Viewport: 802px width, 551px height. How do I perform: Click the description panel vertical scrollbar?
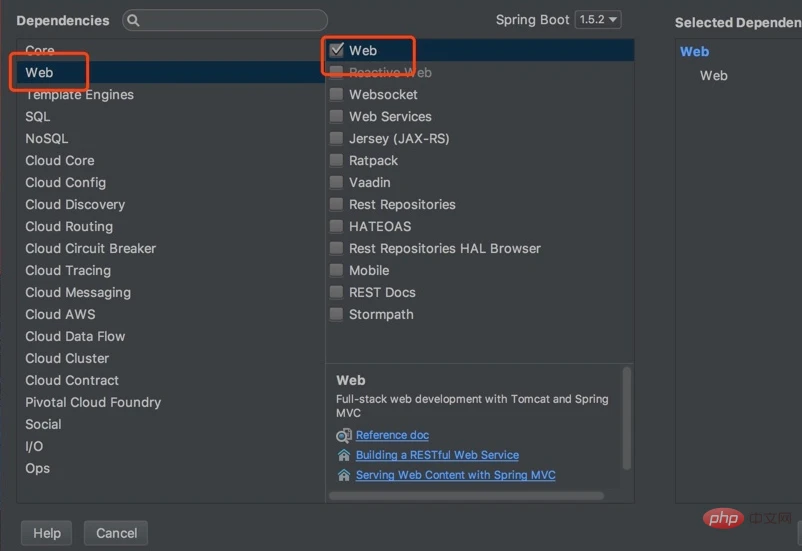pos(627,418)
